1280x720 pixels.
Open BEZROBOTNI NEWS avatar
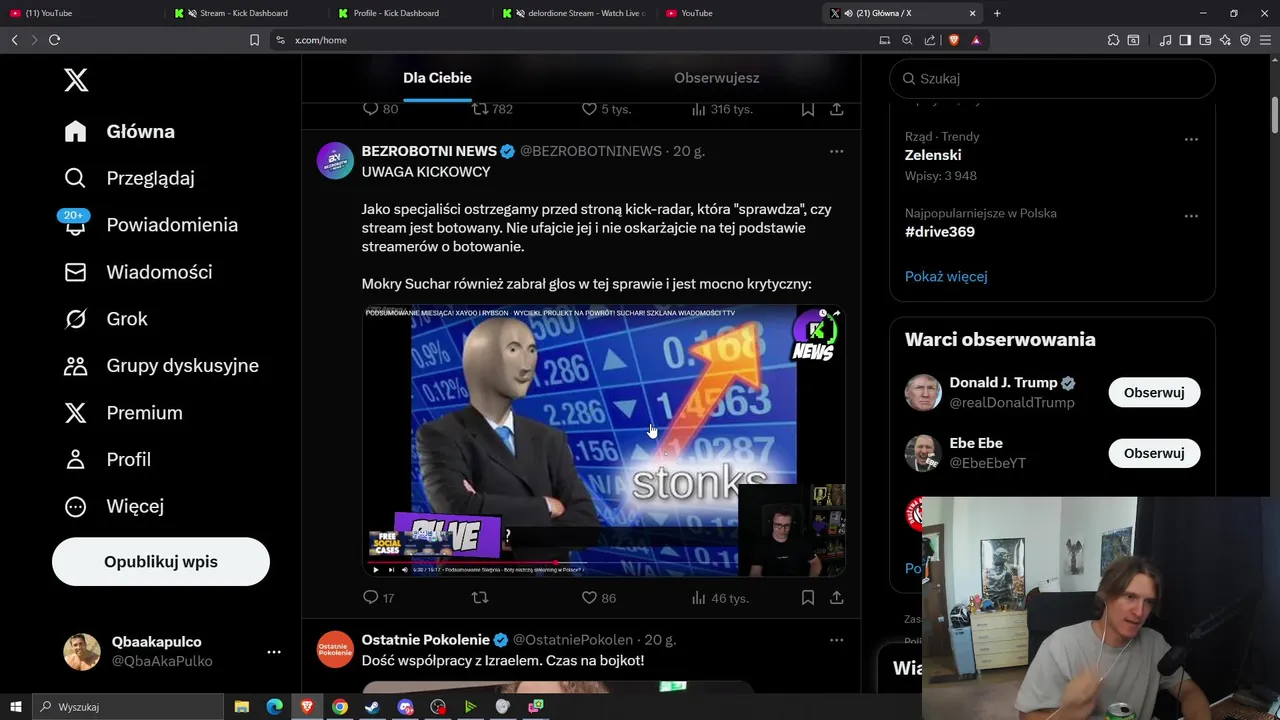pos(335,160)
